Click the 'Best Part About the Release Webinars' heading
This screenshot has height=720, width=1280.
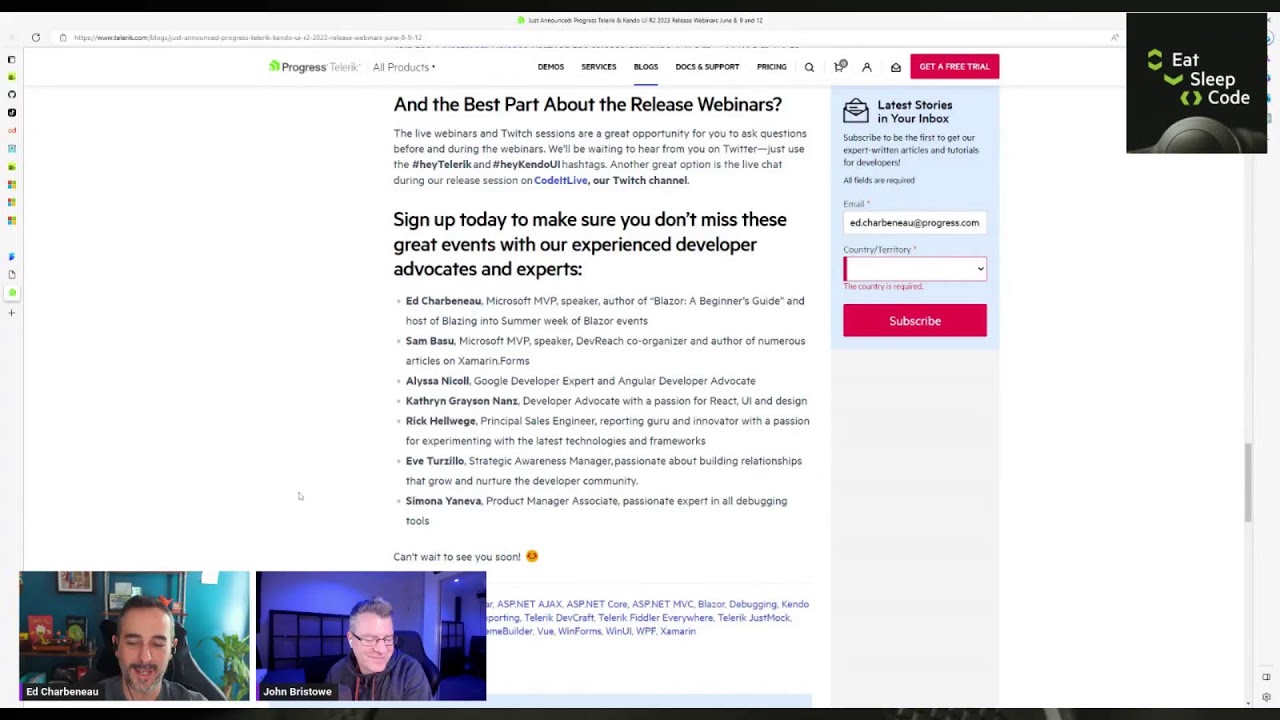tap(587, 104)
